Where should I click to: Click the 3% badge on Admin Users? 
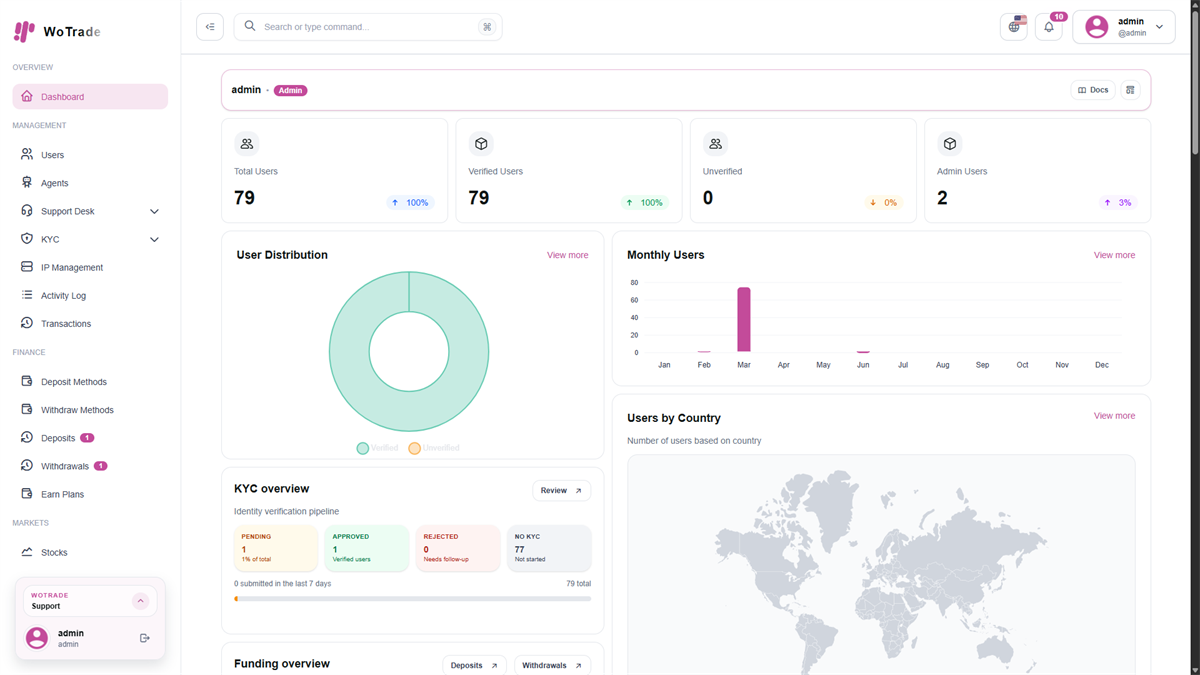(1118, 202)
